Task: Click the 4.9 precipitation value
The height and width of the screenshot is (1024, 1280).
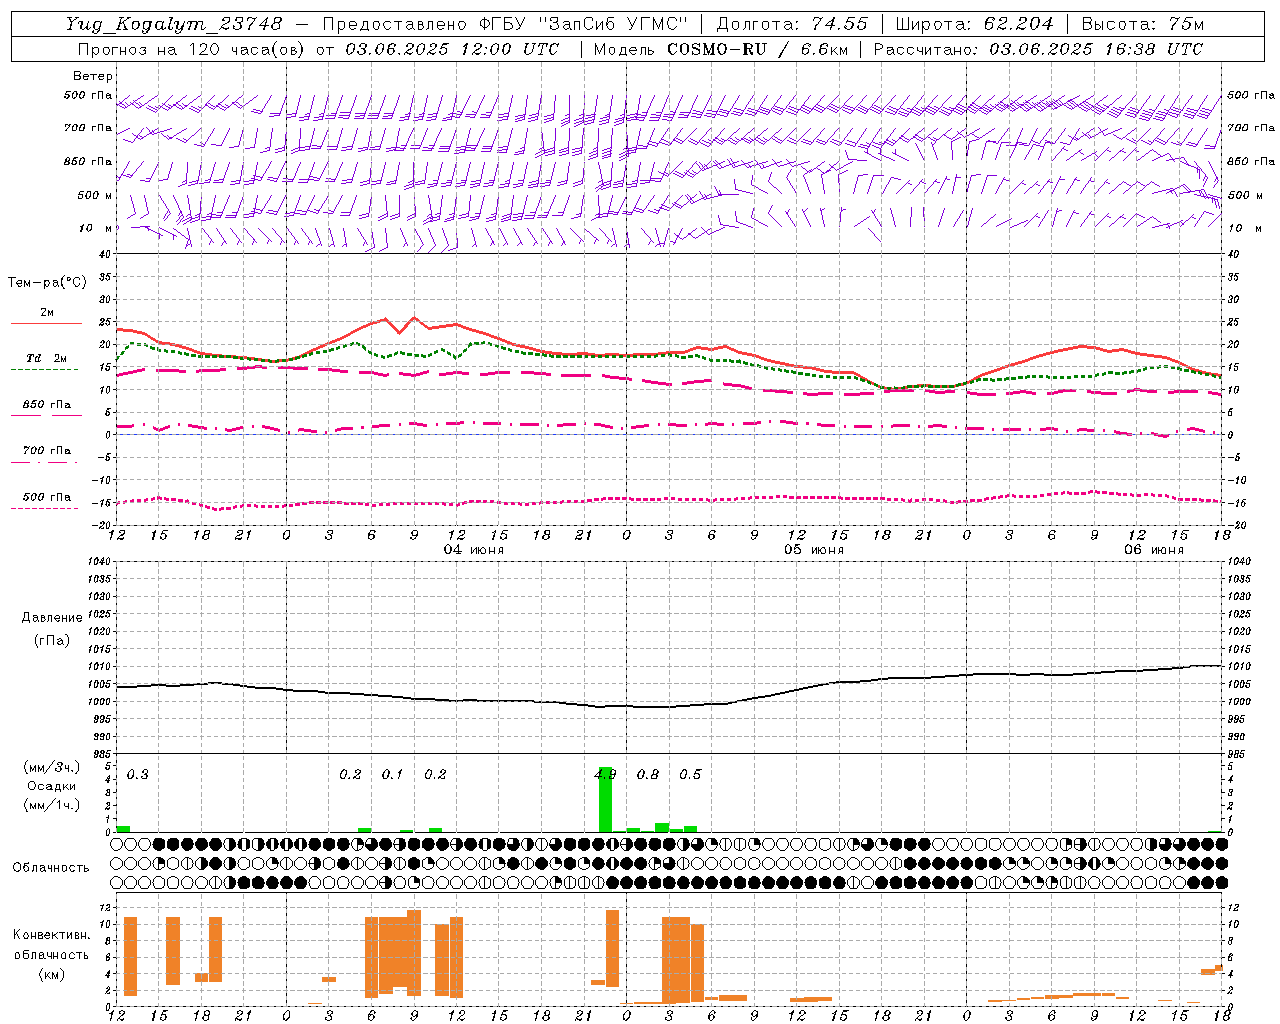Action: 605,774
